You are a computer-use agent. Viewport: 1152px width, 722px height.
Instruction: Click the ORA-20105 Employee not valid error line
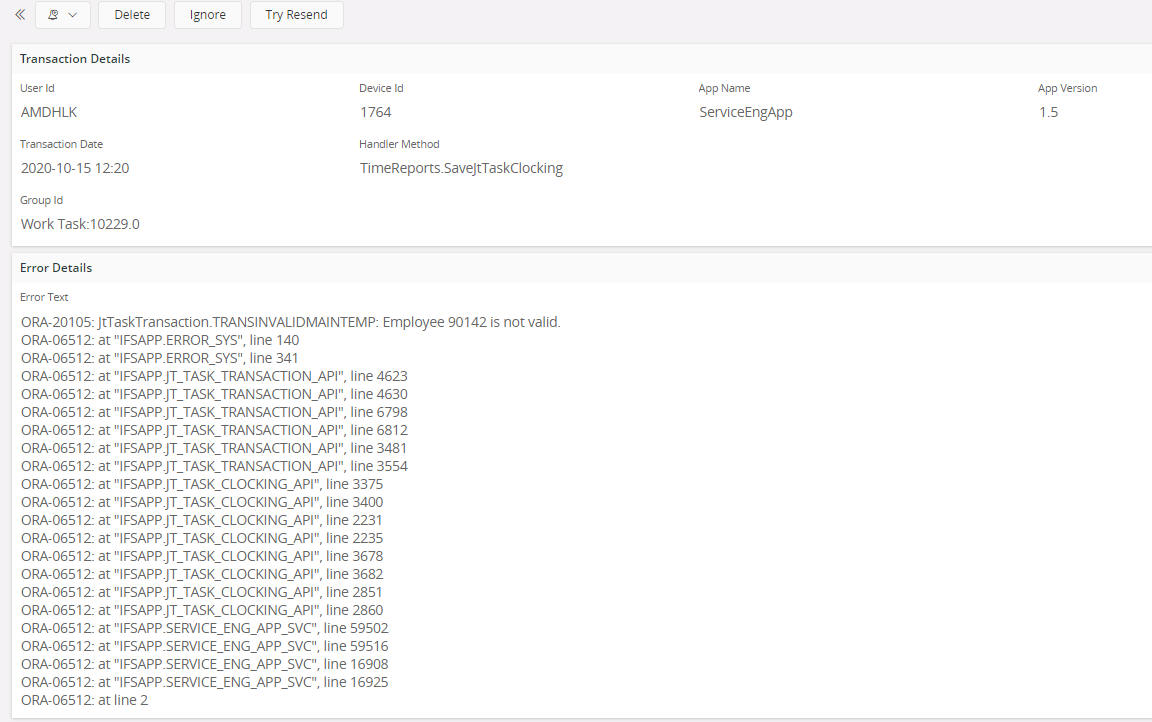[x=290, y=322]
